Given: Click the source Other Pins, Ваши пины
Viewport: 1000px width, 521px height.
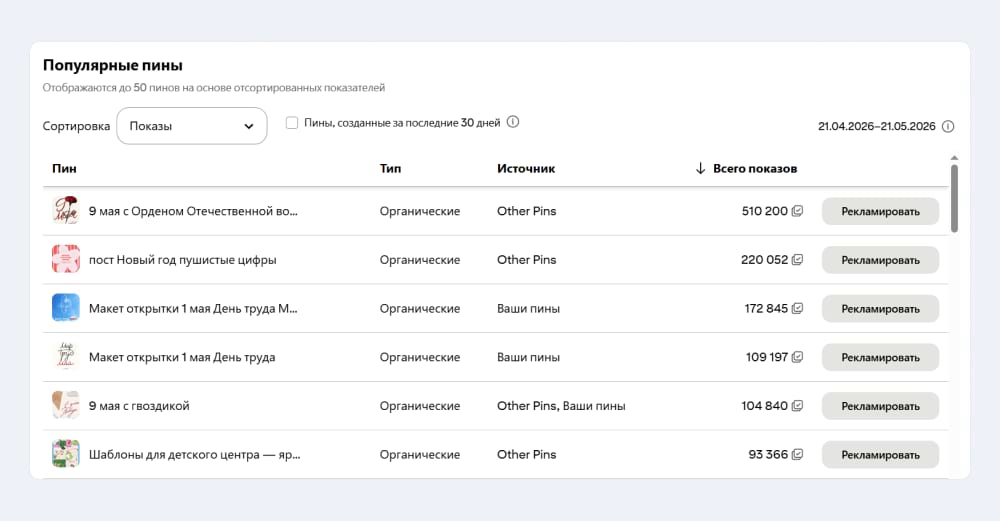Looking at the screenshot, I should point(561,406).
